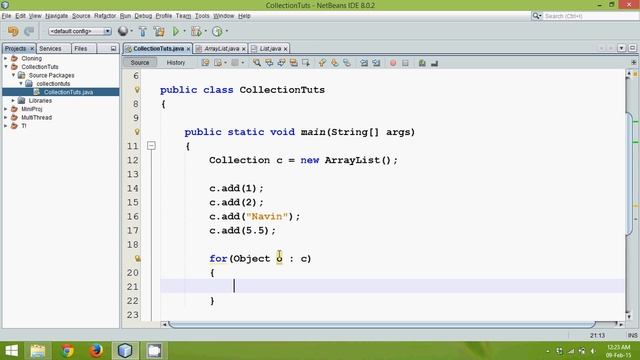Image resolution: width=640 pixels, height=360 pixels.
Task: Close the ArrayList.java editor tab
Action: tap(244, 49)
